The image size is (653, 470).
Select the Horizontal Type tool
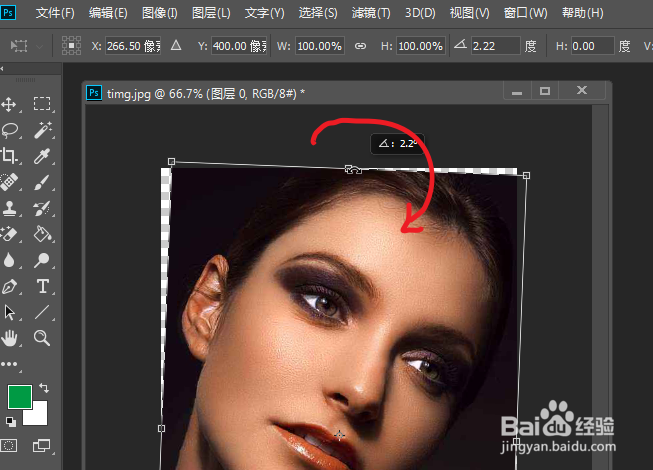[42, 286]
